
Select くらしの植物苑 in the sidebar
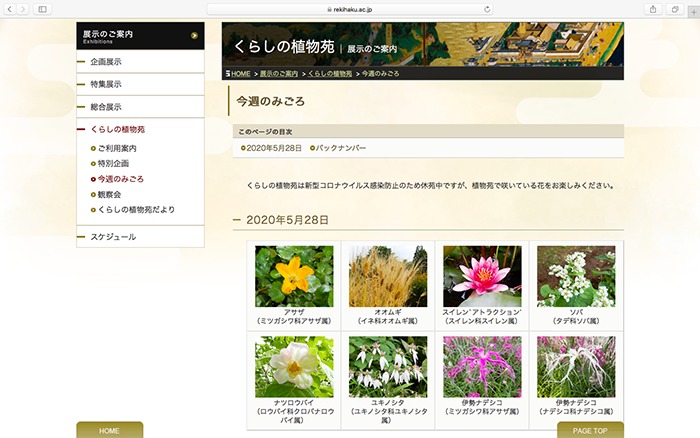(118, 129)
